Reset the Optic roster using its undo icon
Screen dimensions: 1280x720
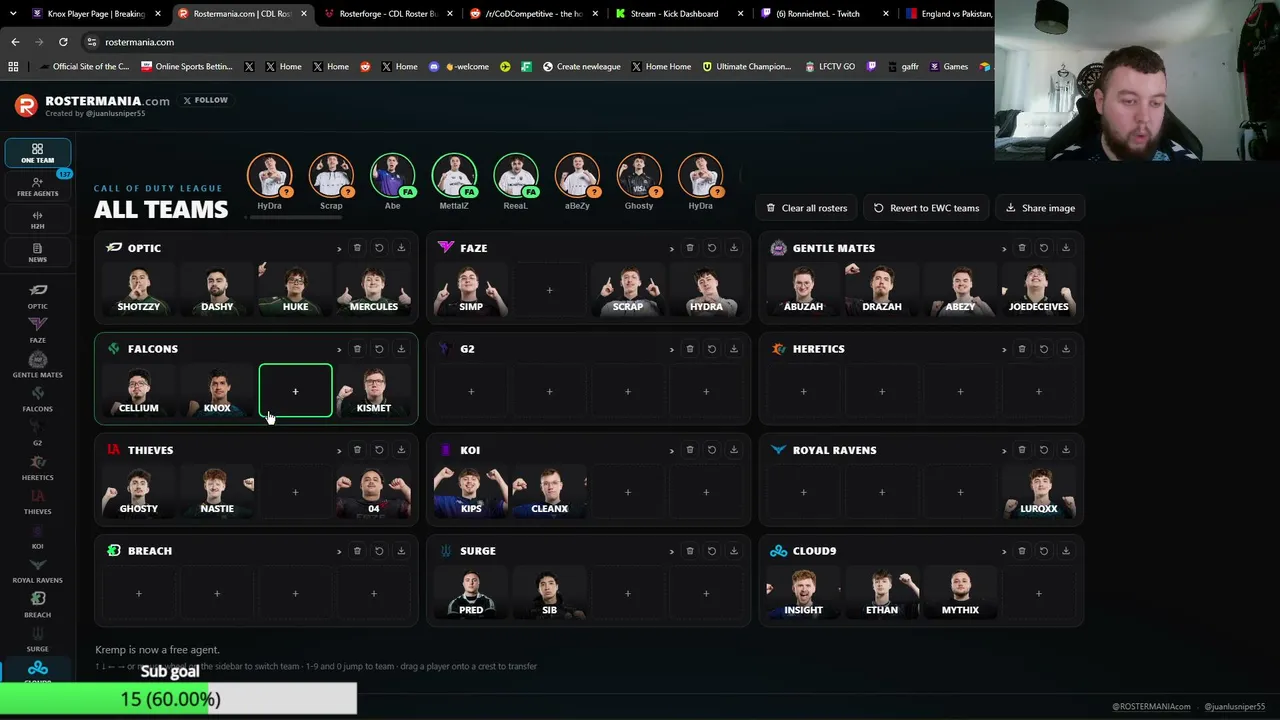[x=379, y=248]
